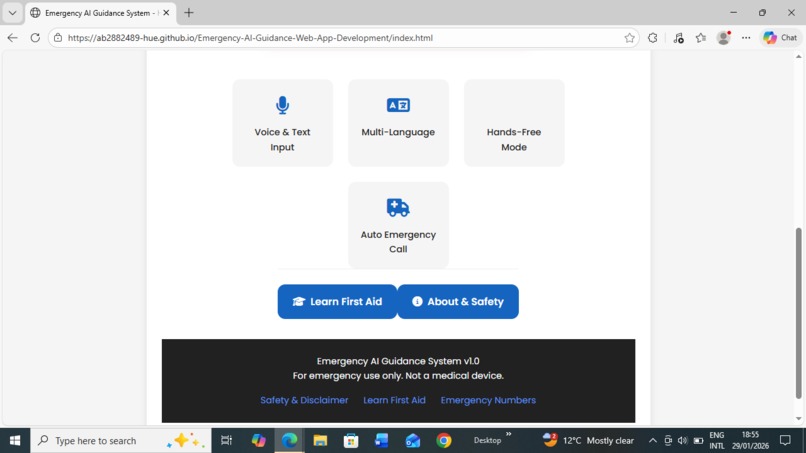Open the browser media control toolbar icon
Viewport: 806px width, 453px height.
tap(678, 38)
